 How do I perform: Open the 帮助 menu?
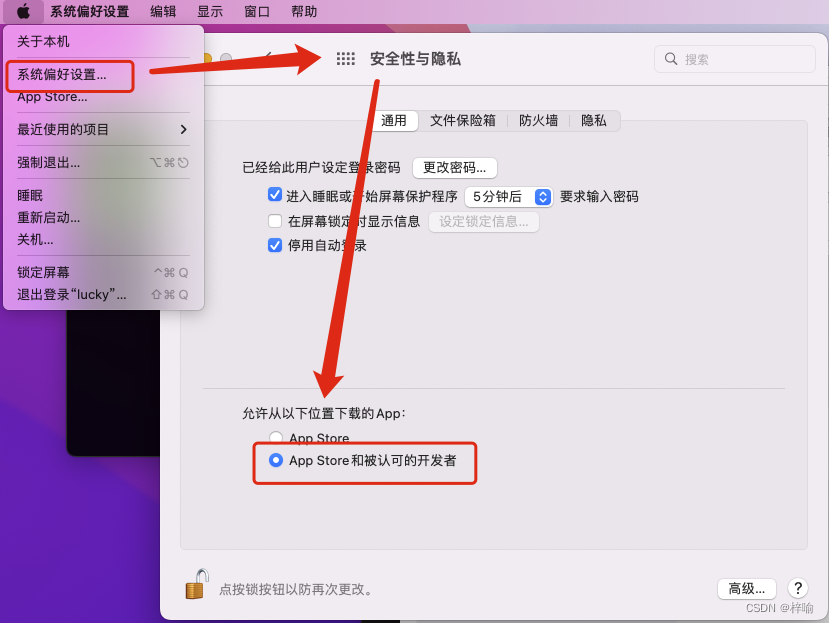point(304,12)
